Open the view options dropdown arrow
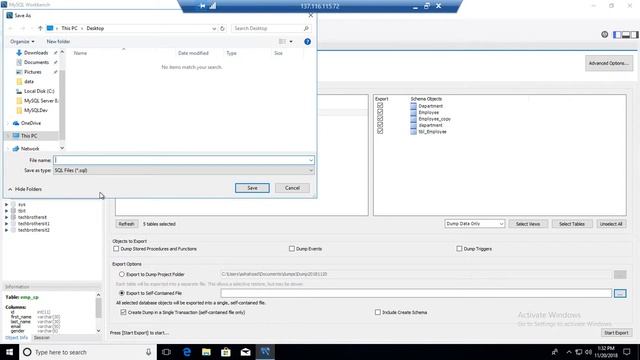Viewport: 640px width, 360px height. 291,42
